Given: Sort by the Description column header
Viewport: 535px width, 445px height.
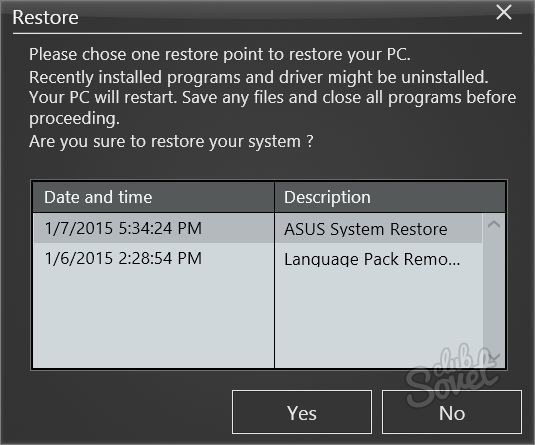Looking at the screenshot, I should pos(390,197).
